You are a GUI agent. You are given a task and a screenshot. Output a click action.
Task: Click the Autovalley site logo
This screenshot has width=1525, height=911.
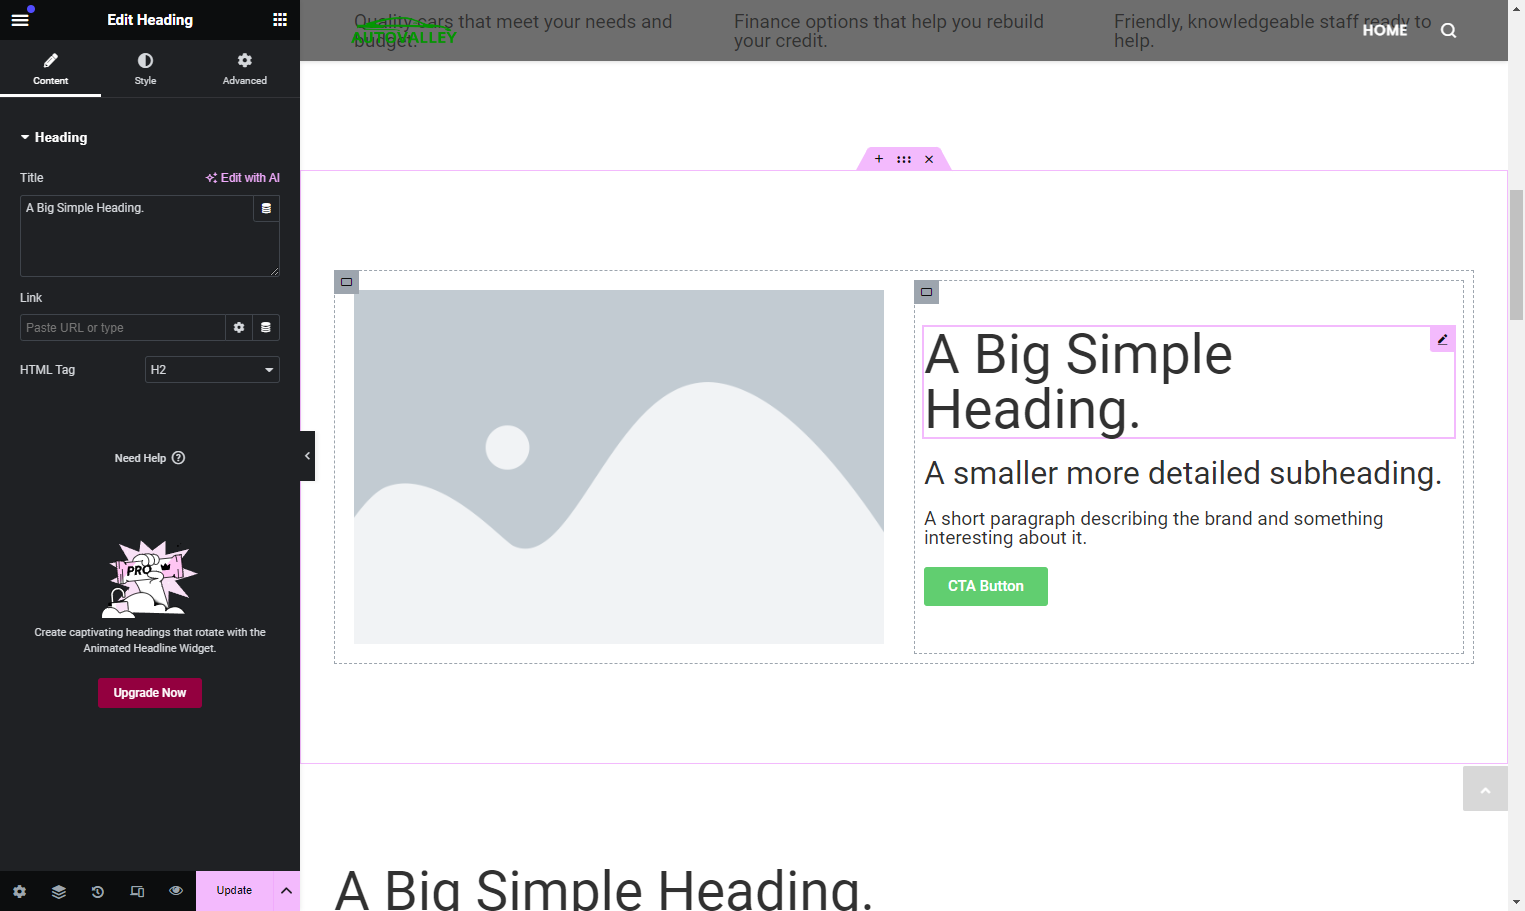pos(404,33)
